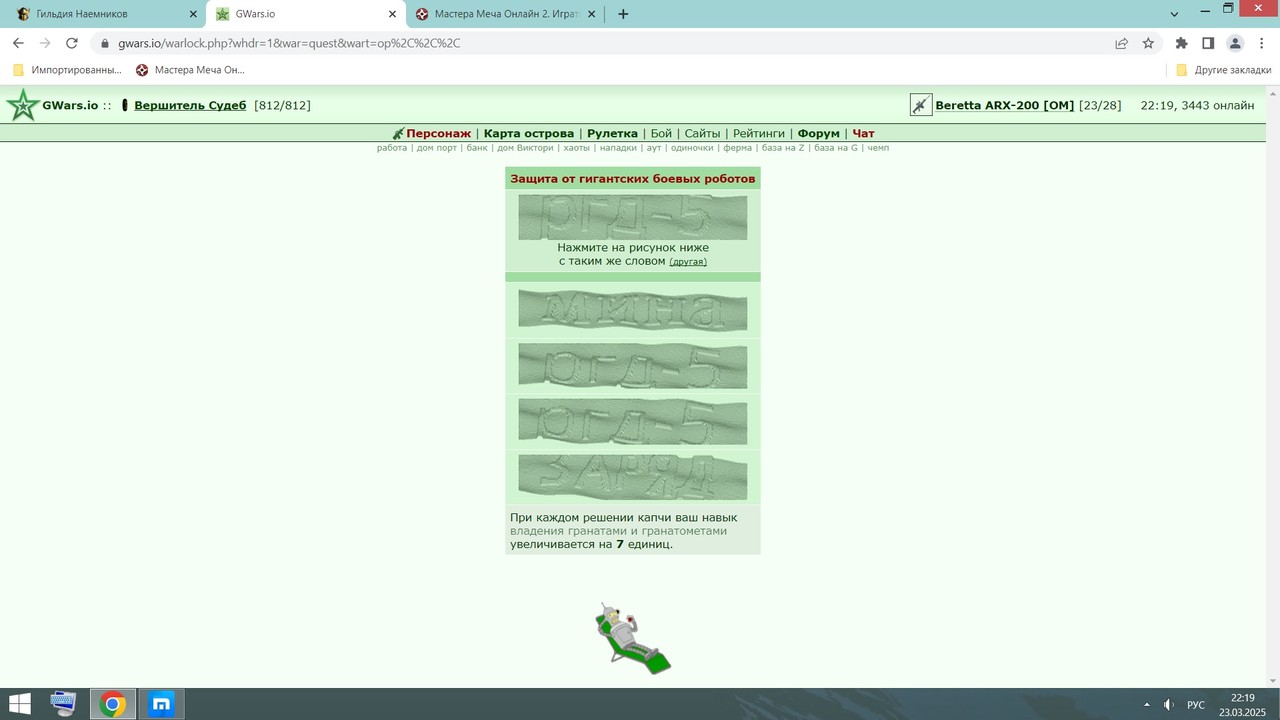Click the small icon left of Персонаж
This screenshot has height=720, width=1280.
[398, 133]
